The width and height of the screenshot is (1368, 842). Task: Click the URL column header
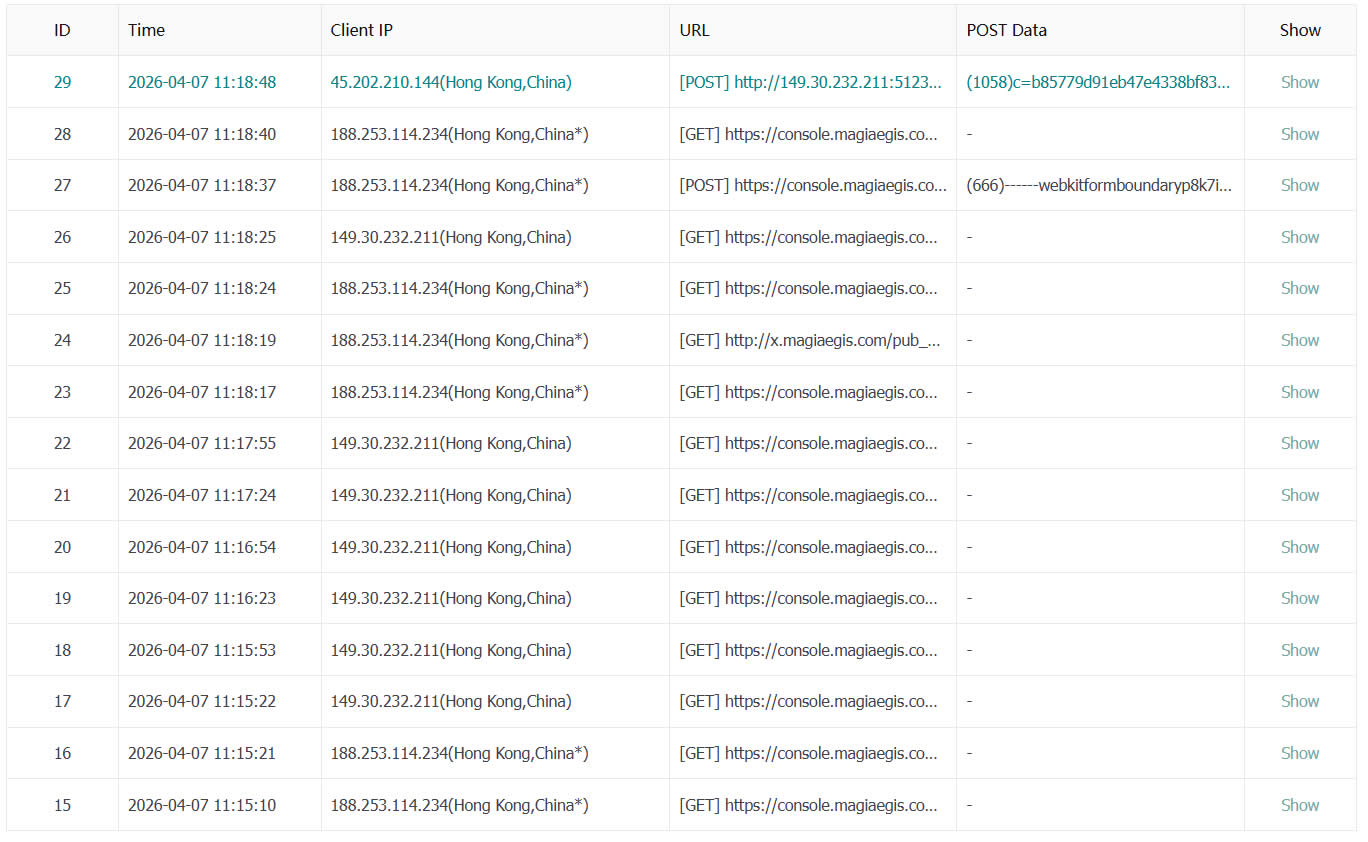point(694,30)
